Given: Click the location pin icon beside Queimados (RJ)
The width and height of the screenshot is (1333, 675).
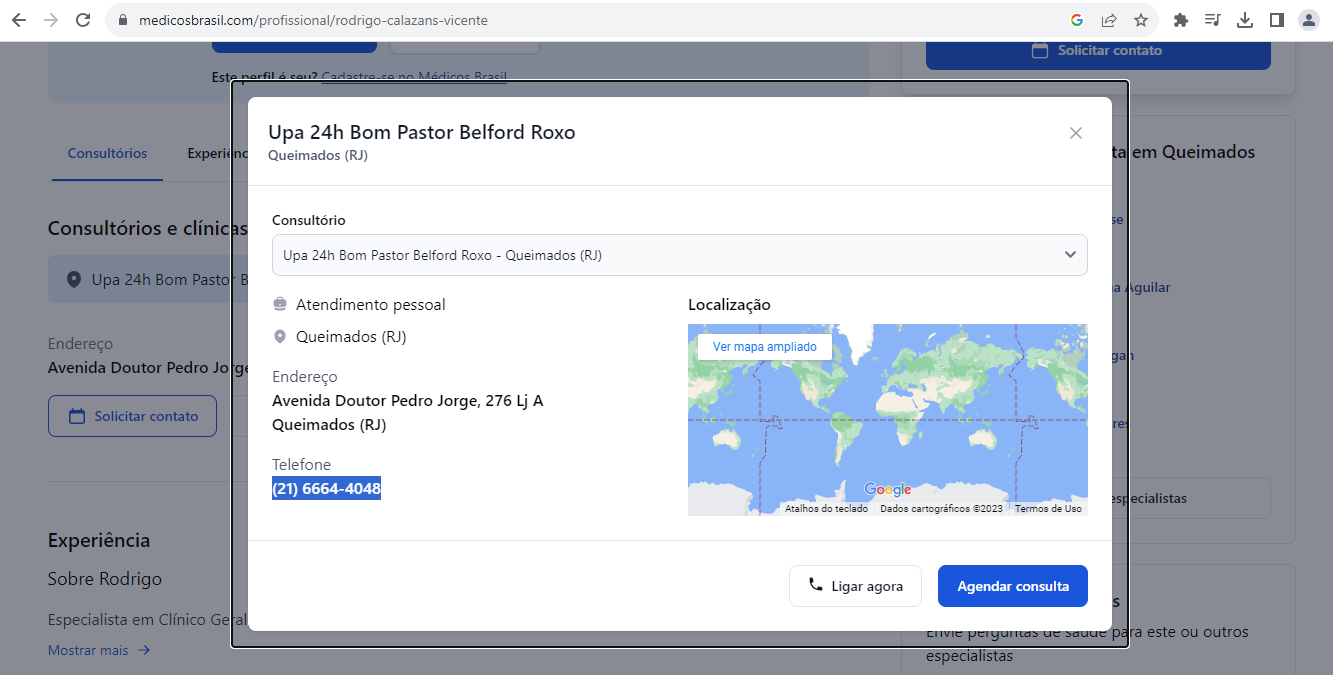Looking at the screenshot, I should [280, 337].
